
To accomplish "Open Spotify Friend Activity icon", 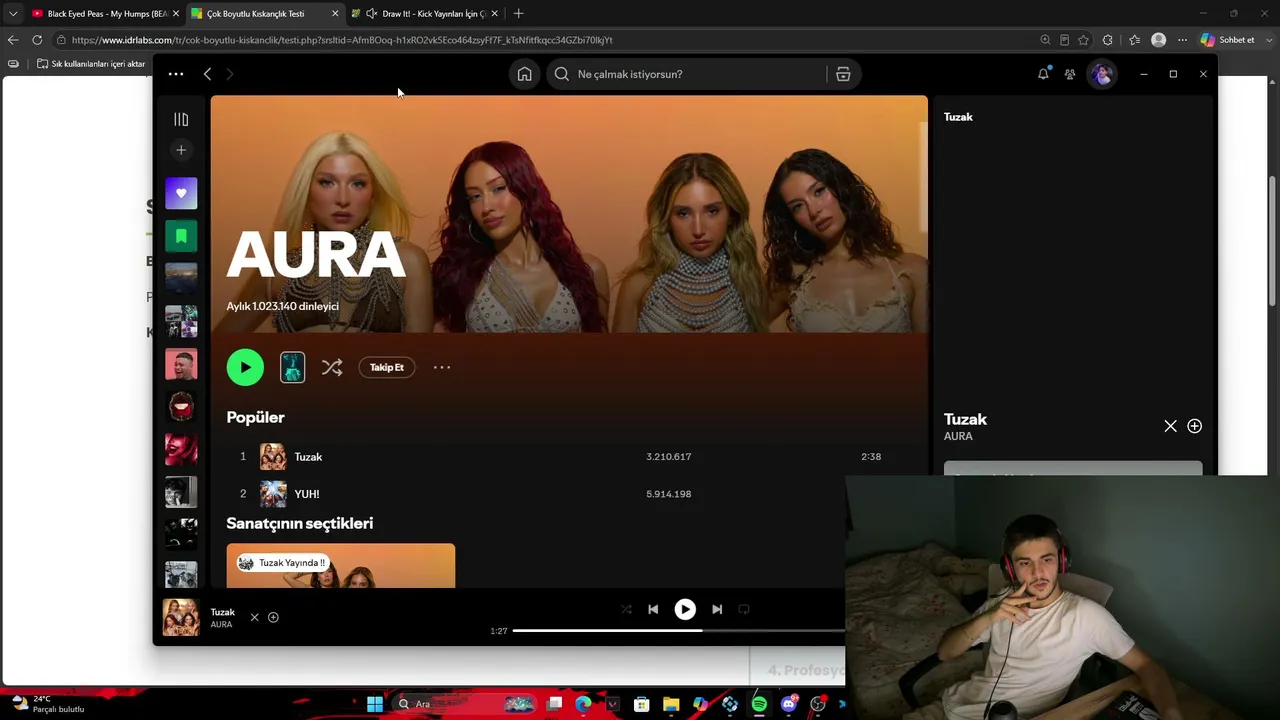I will [x=1070, y=74].
